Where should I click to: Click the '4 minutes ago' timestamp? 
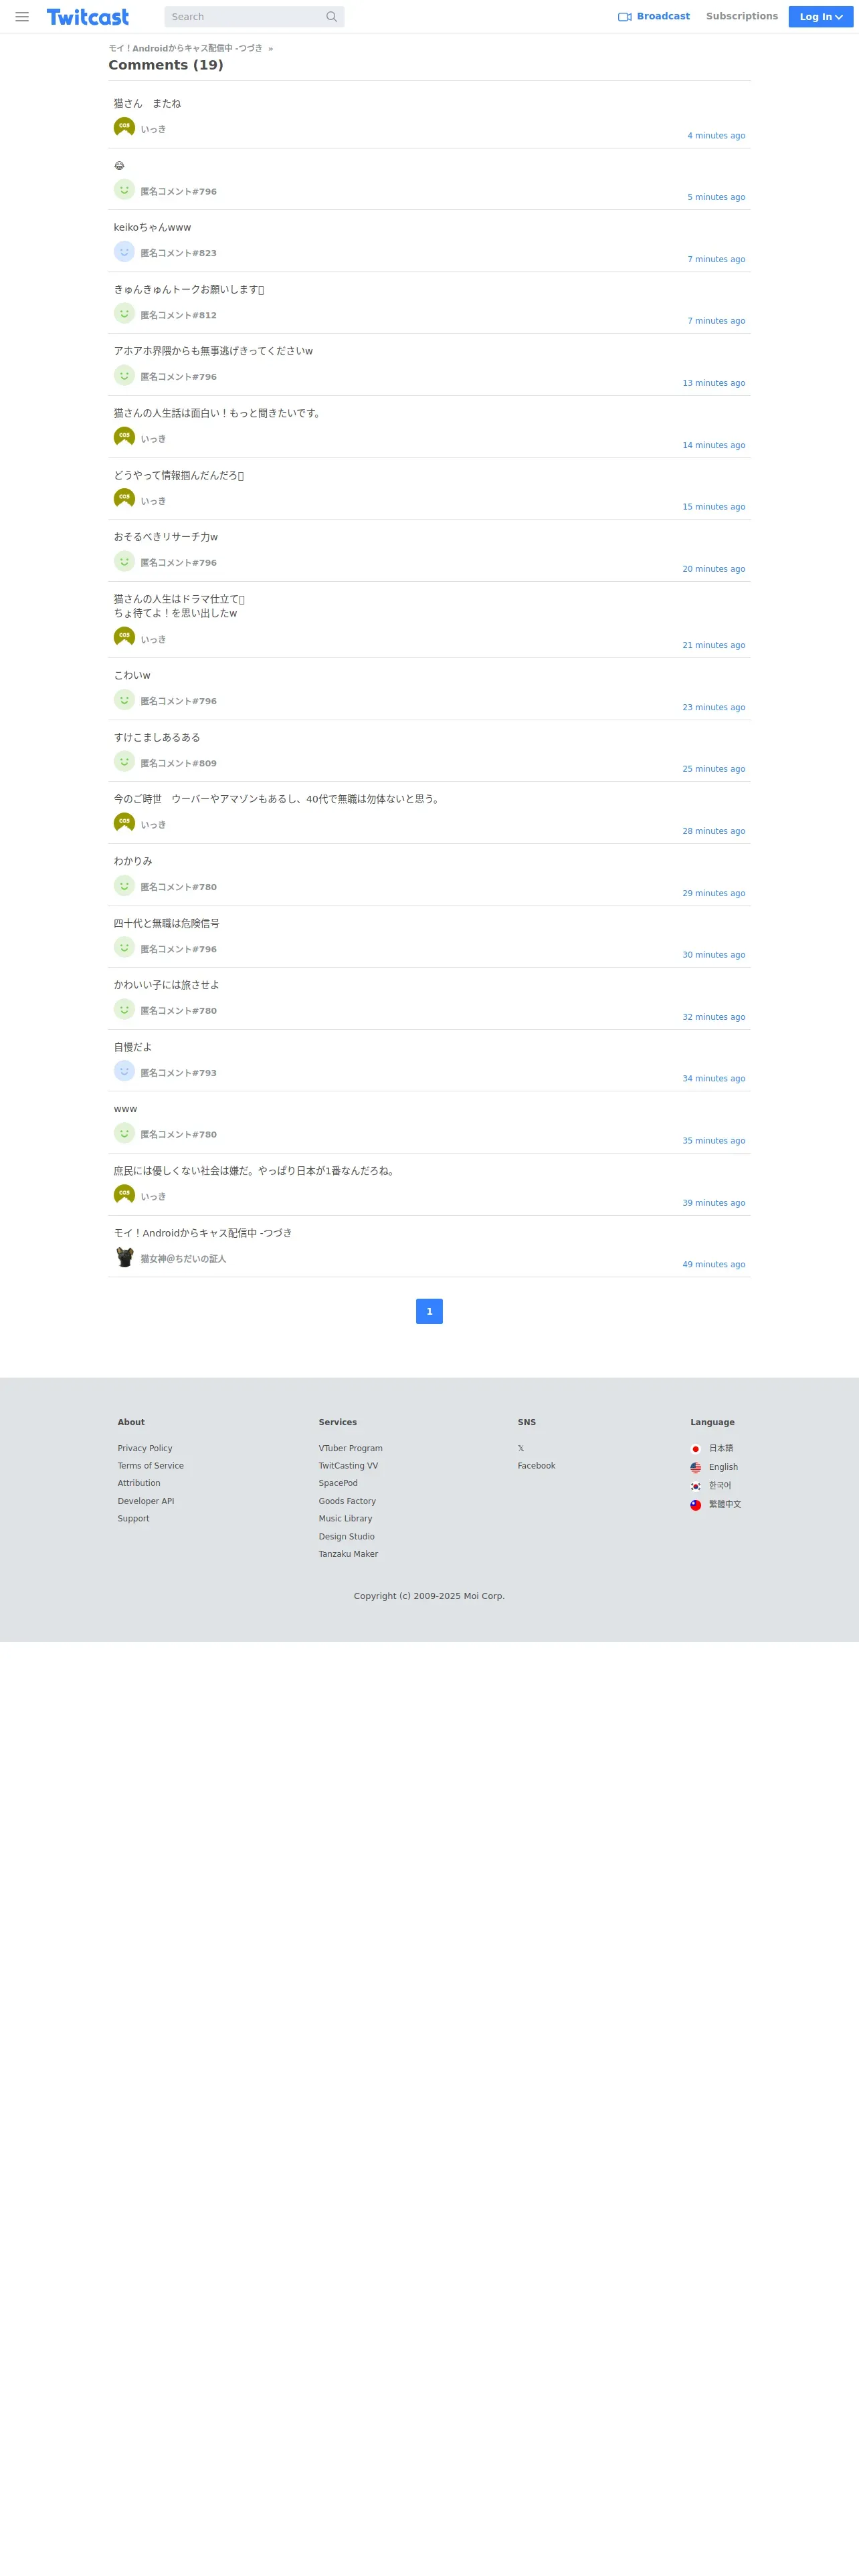(716, 136)
